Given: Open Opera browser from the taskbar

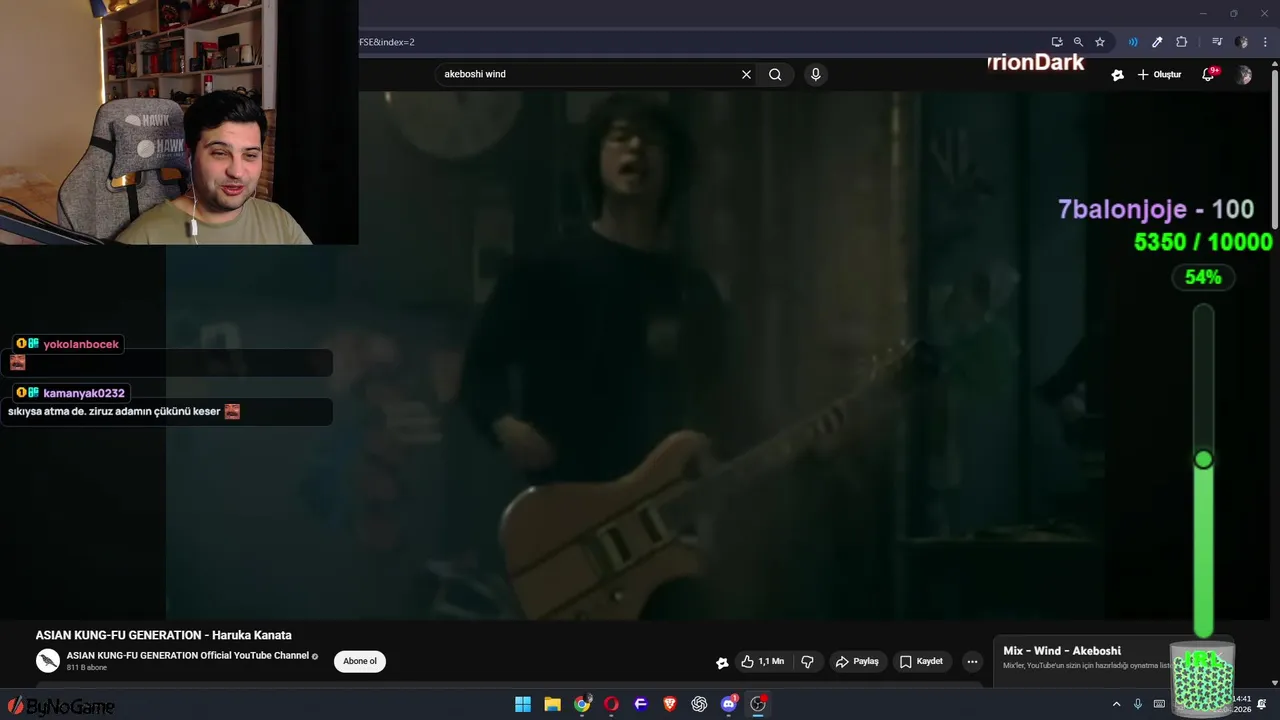Looking at the screenshot, I should (611, 704).
